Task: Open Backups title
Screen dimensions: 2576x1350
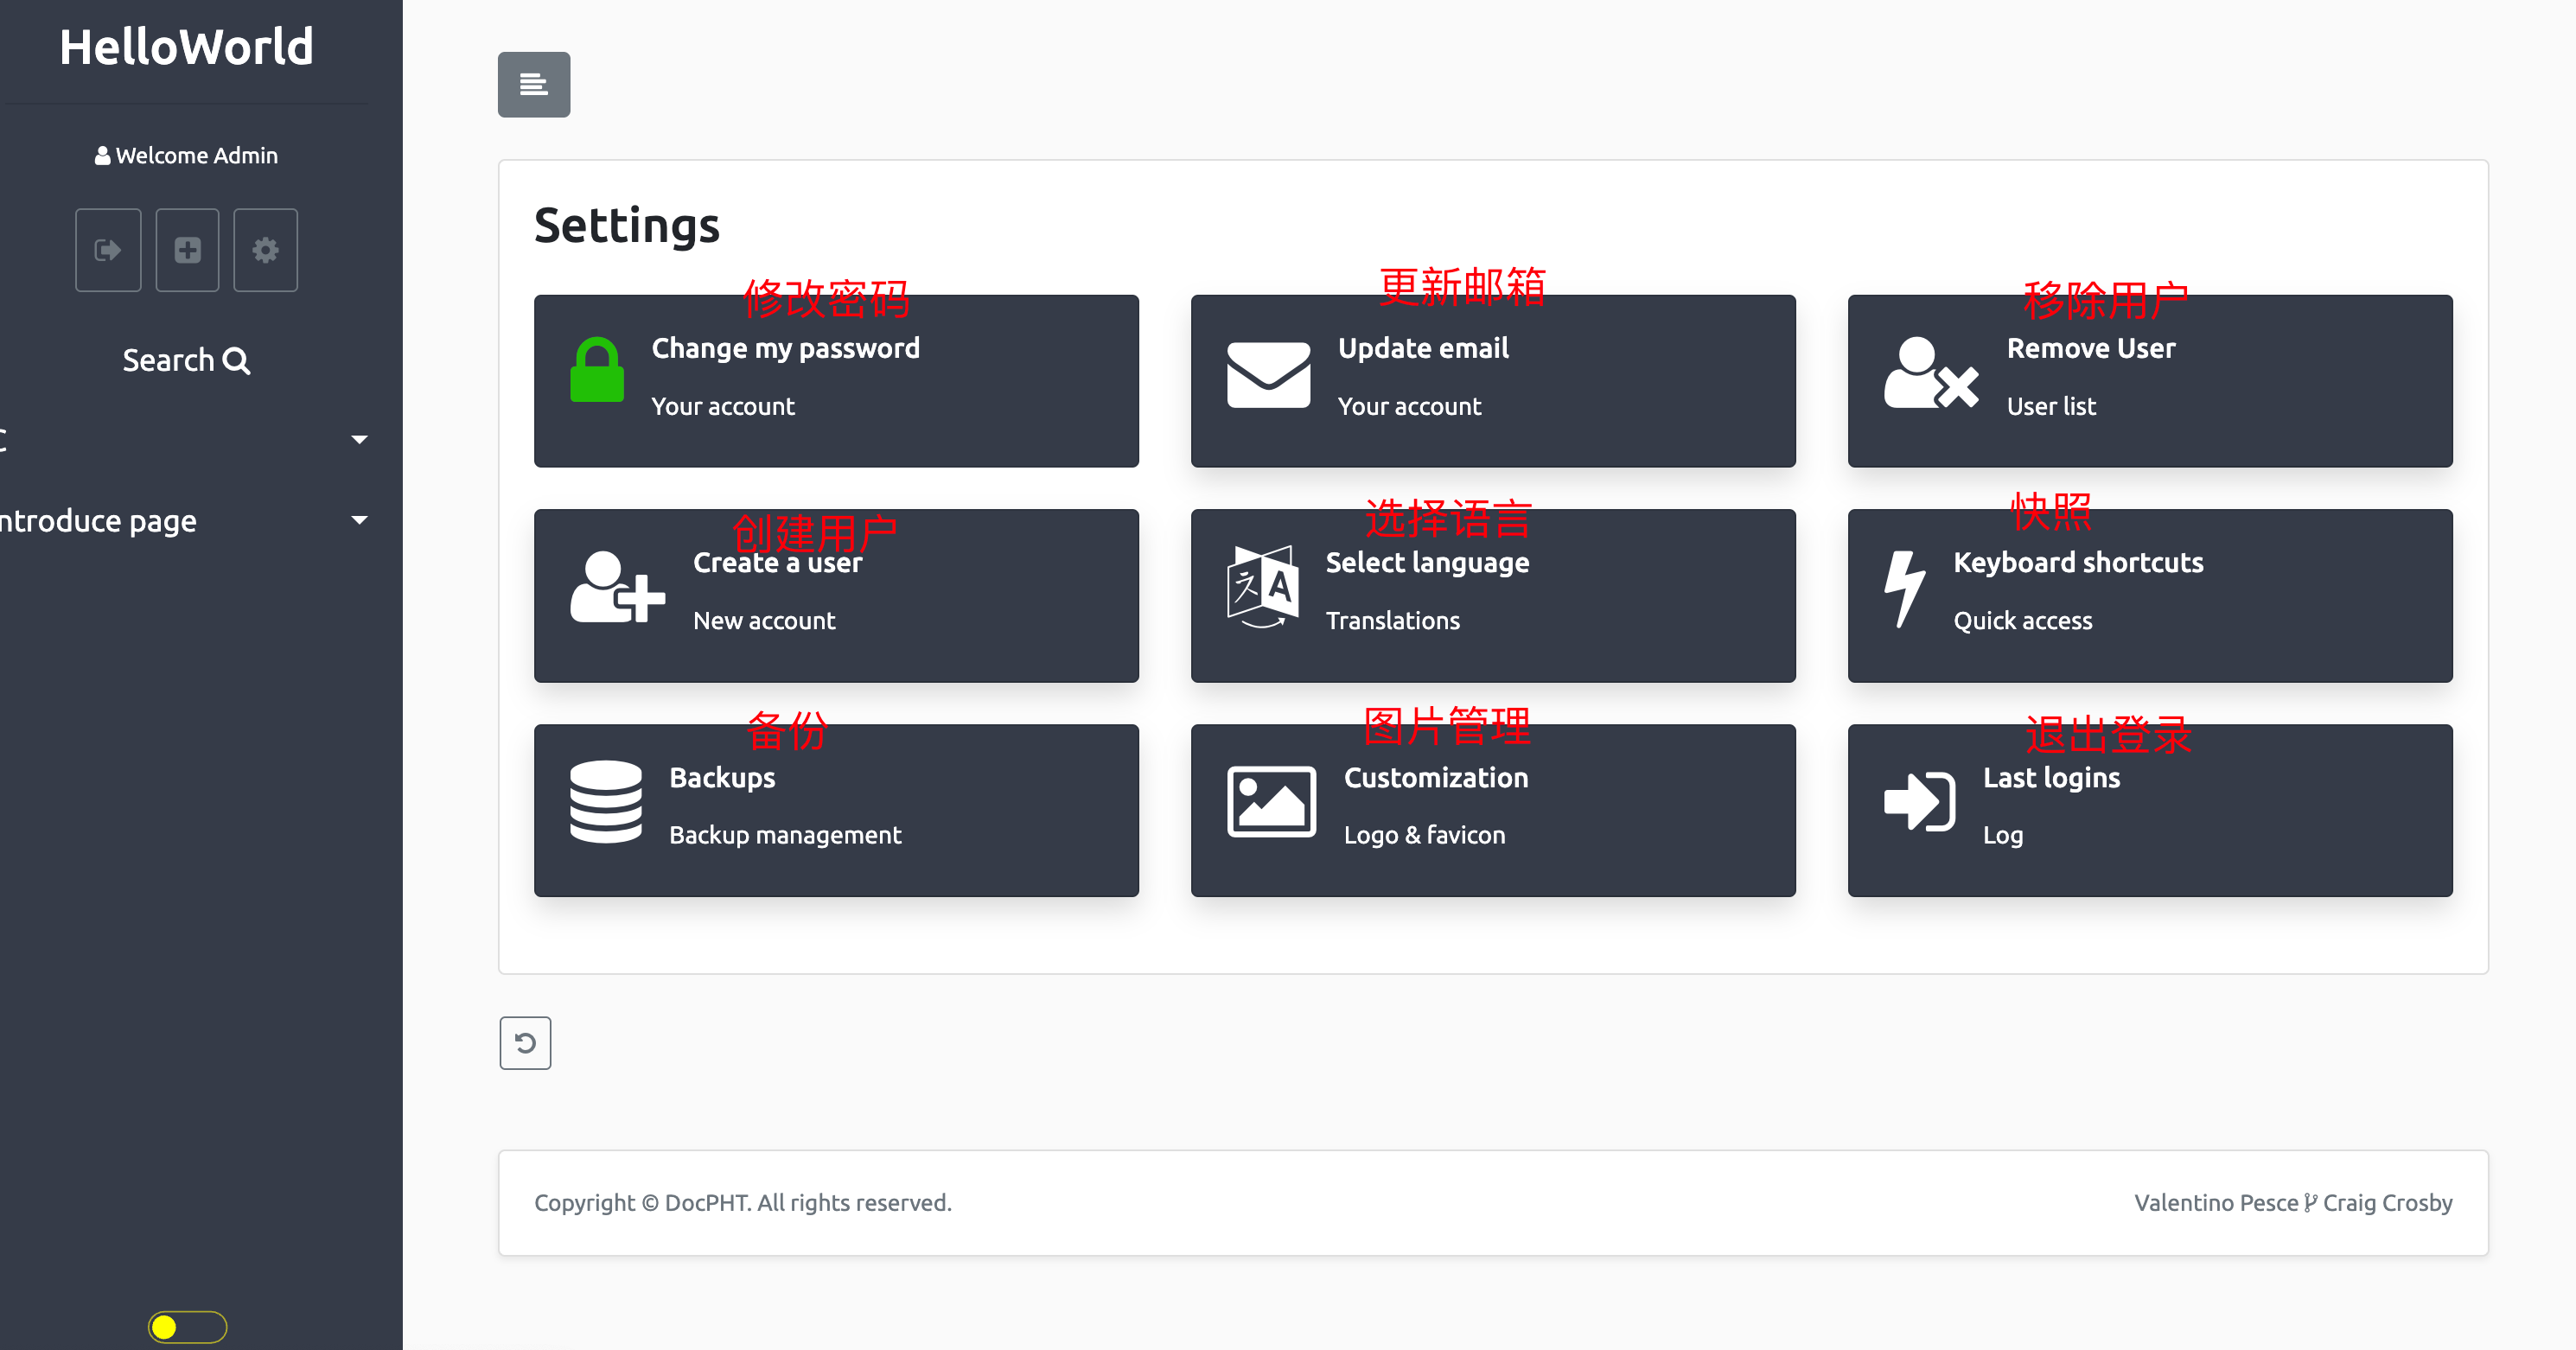Action: (x=722, y=778)
